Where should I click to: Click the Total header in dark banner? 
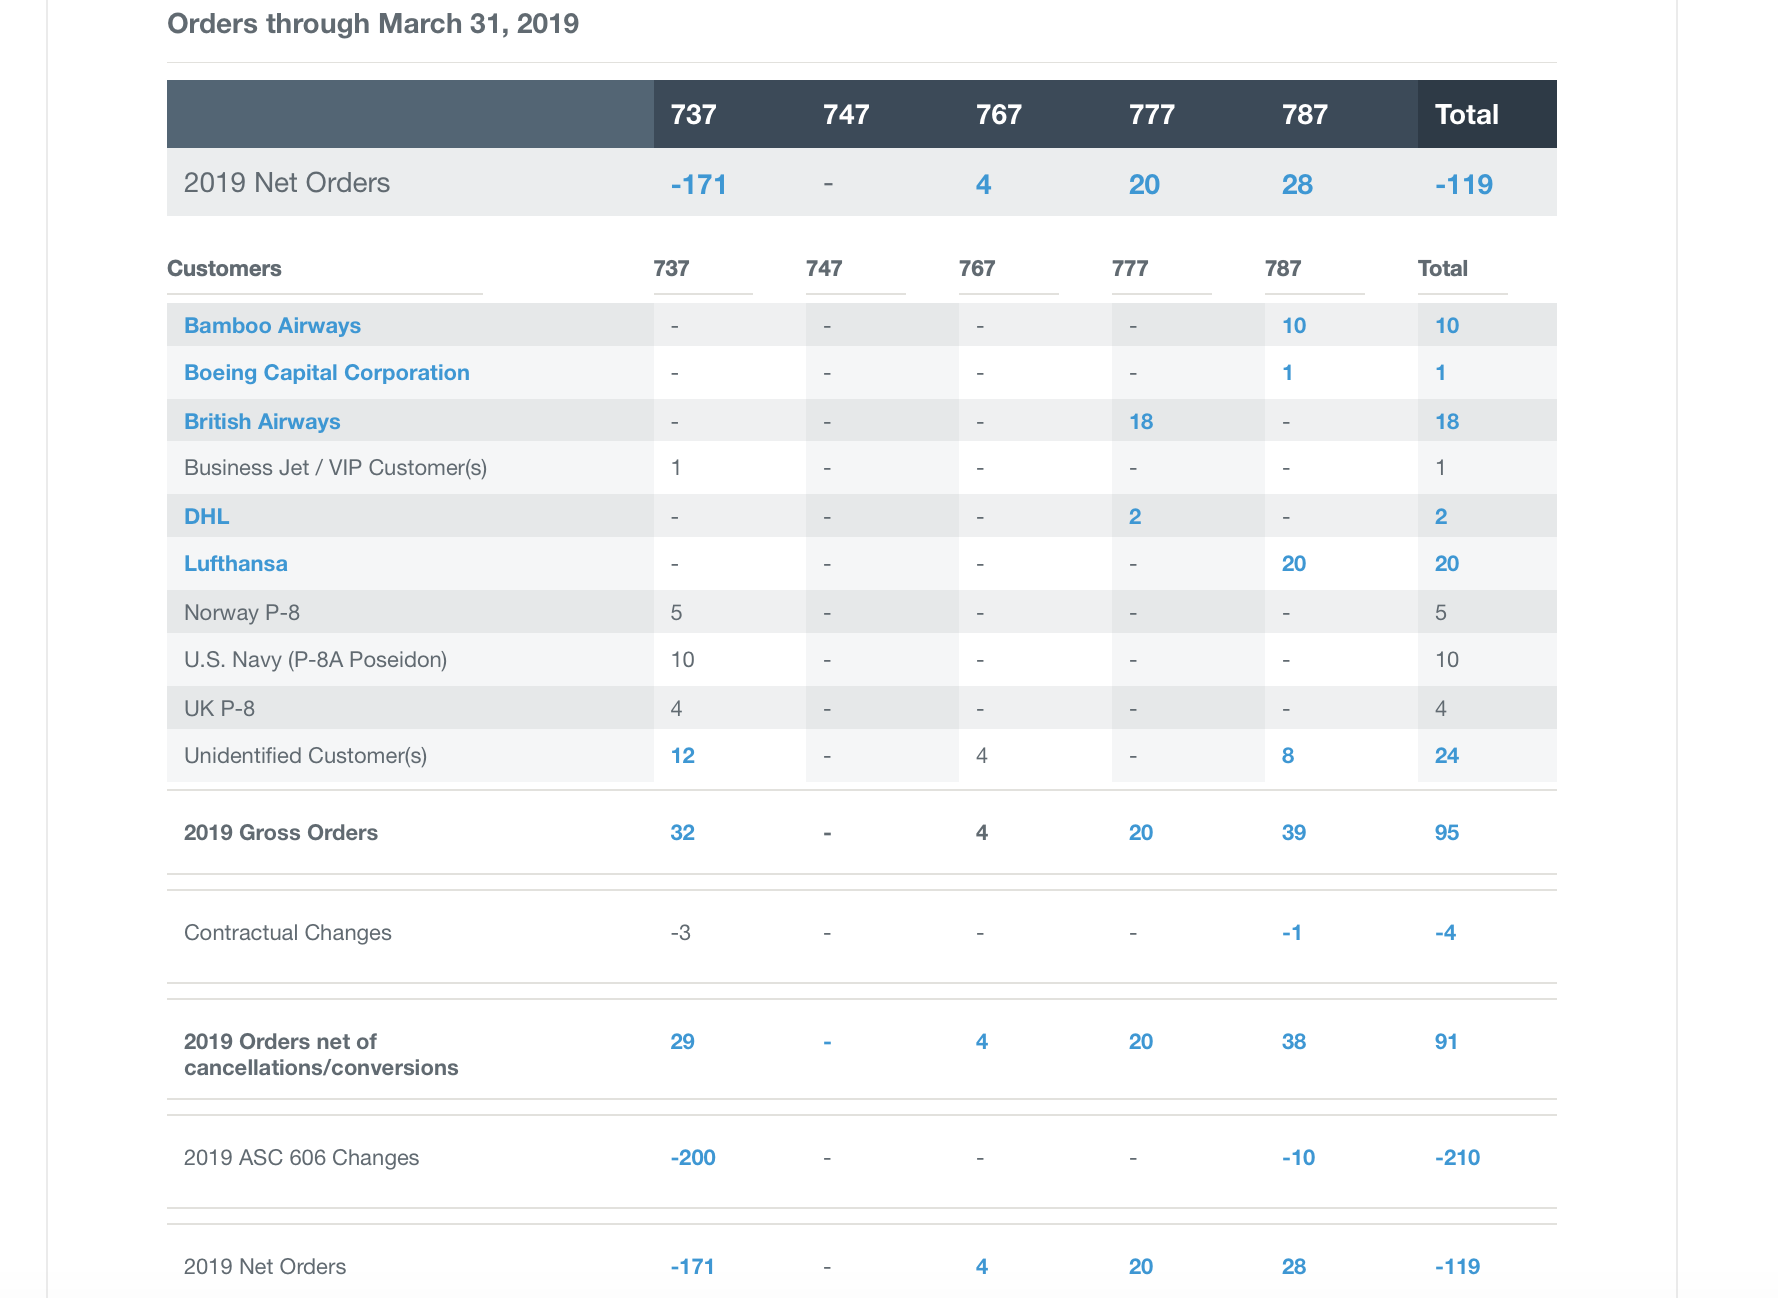[x=1466, y=115]
